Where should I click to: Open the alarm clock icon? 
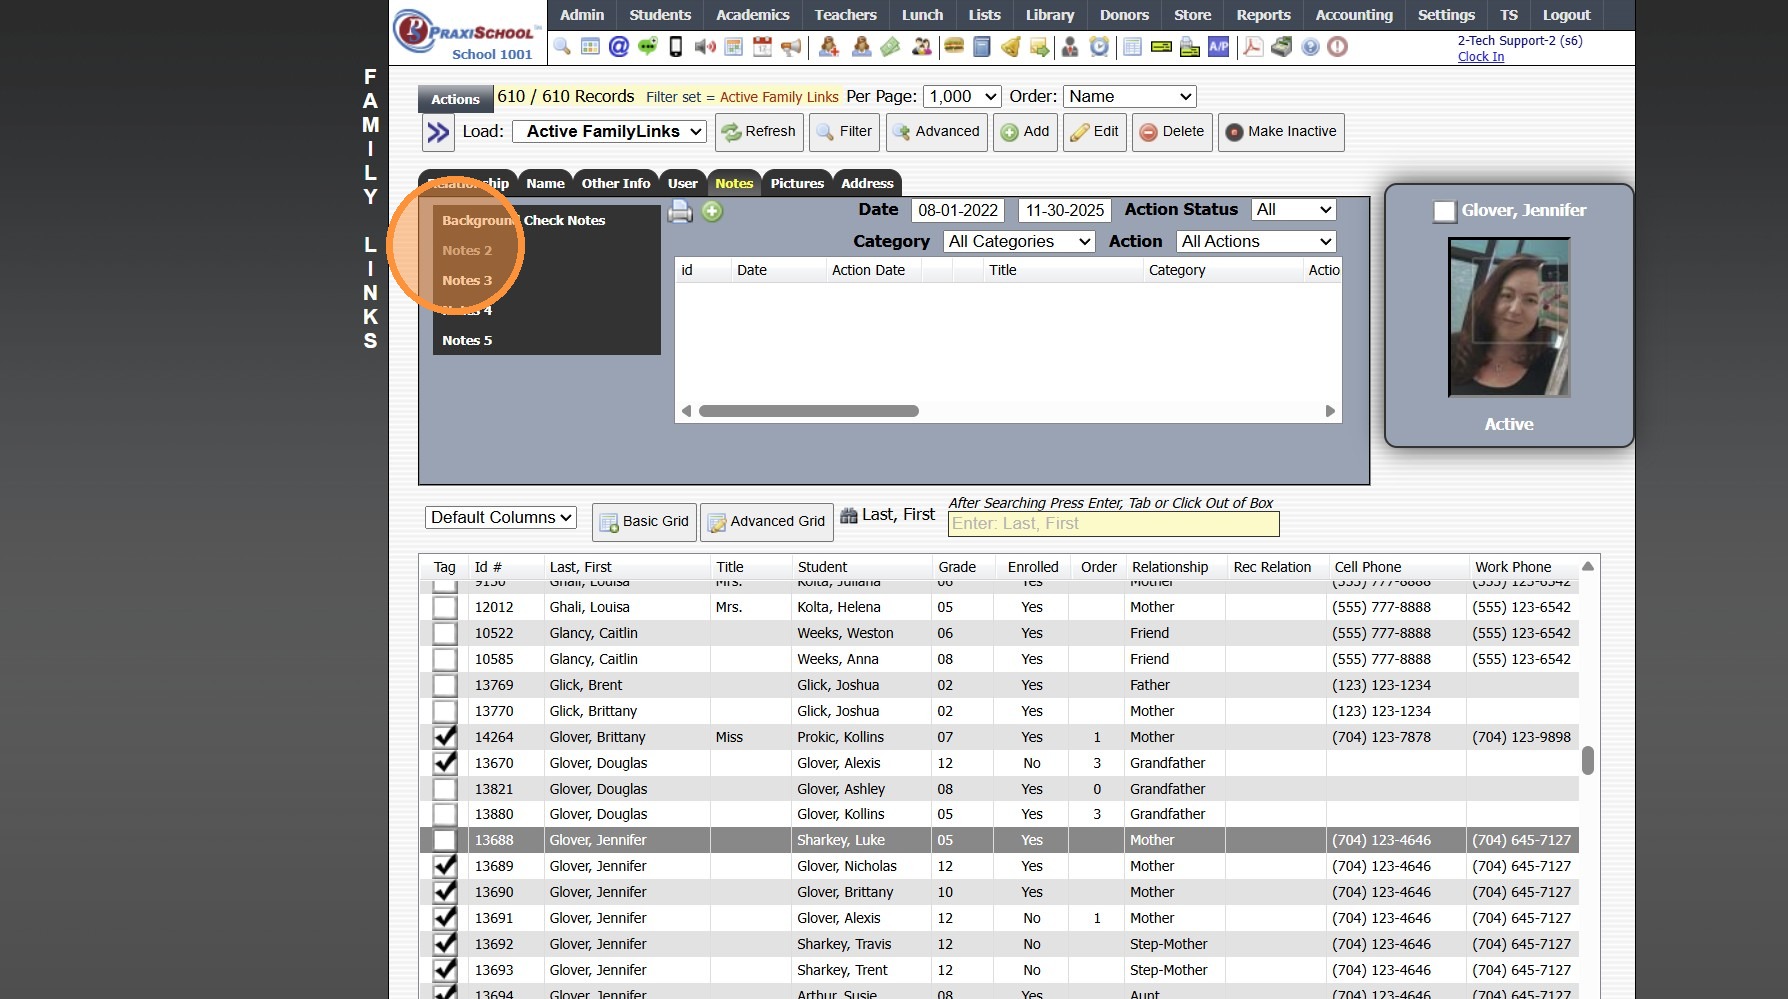pos(1099,47)
